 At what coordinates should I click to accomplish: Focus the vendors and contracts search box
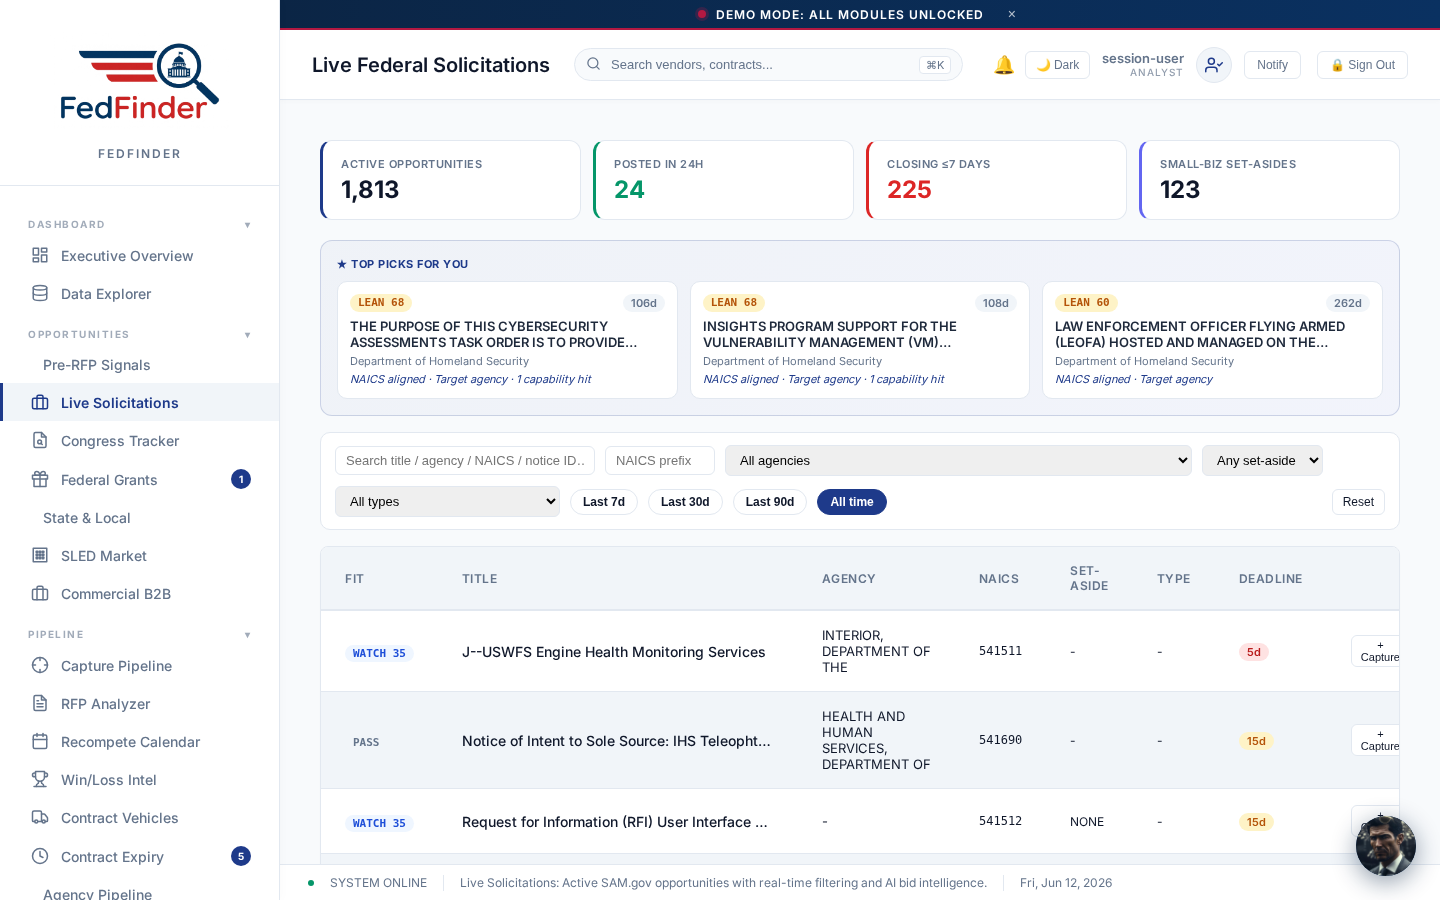pyautogui.click(x=768, y=65)
